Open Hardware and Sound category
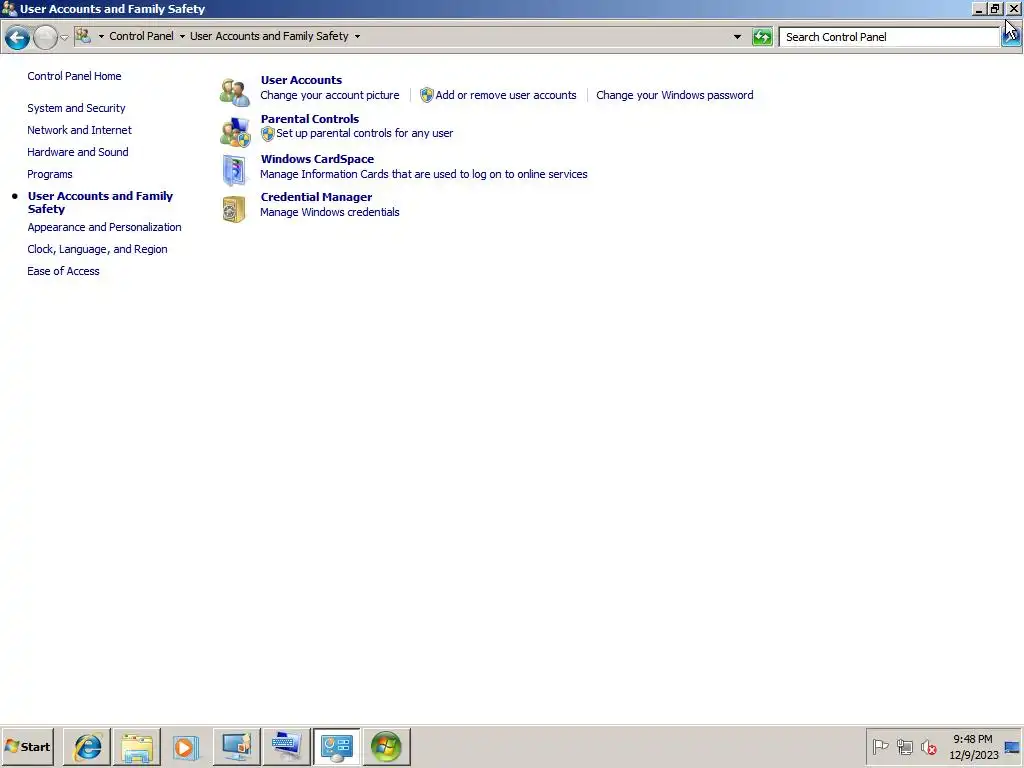 point(78,152)
